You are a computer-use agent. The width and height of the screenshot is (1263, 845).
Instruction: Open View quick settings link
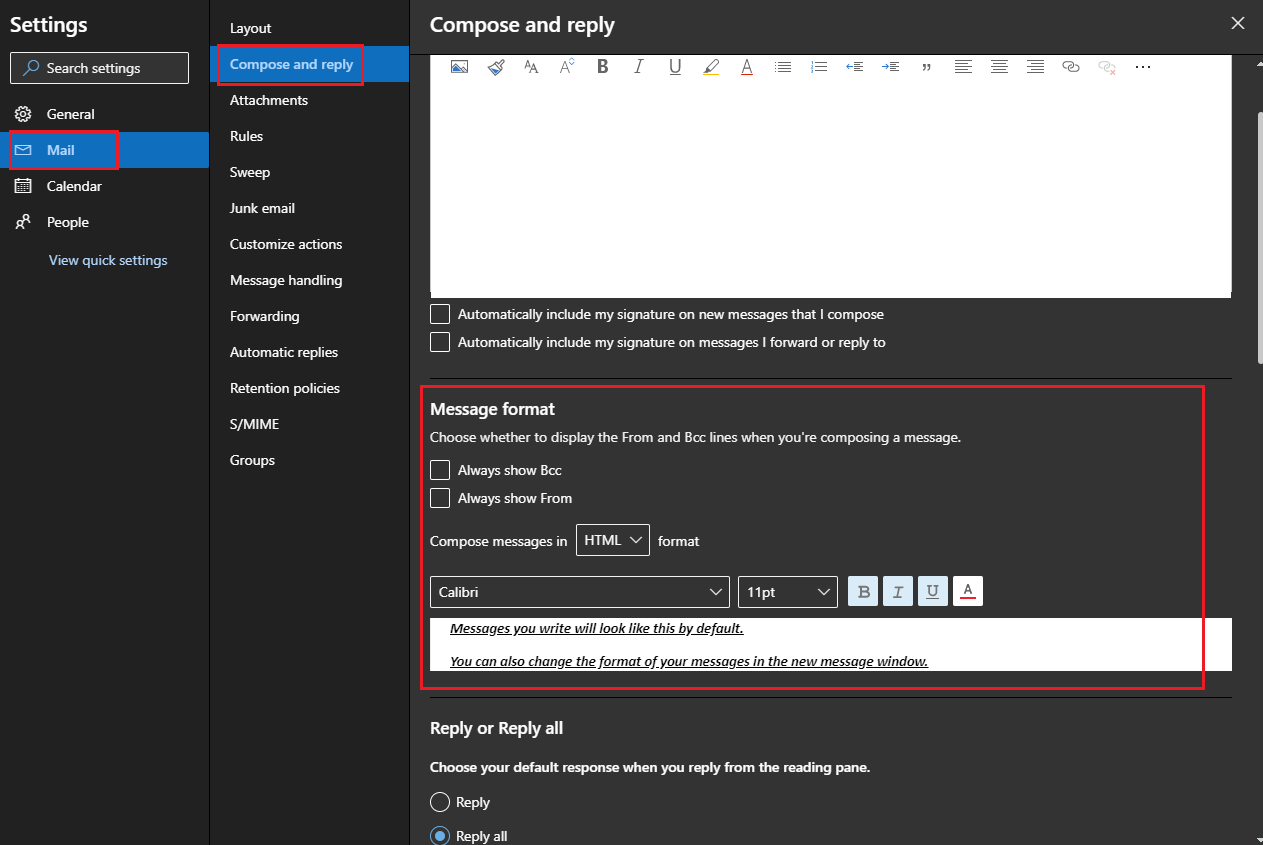click(x=107, y=260)
